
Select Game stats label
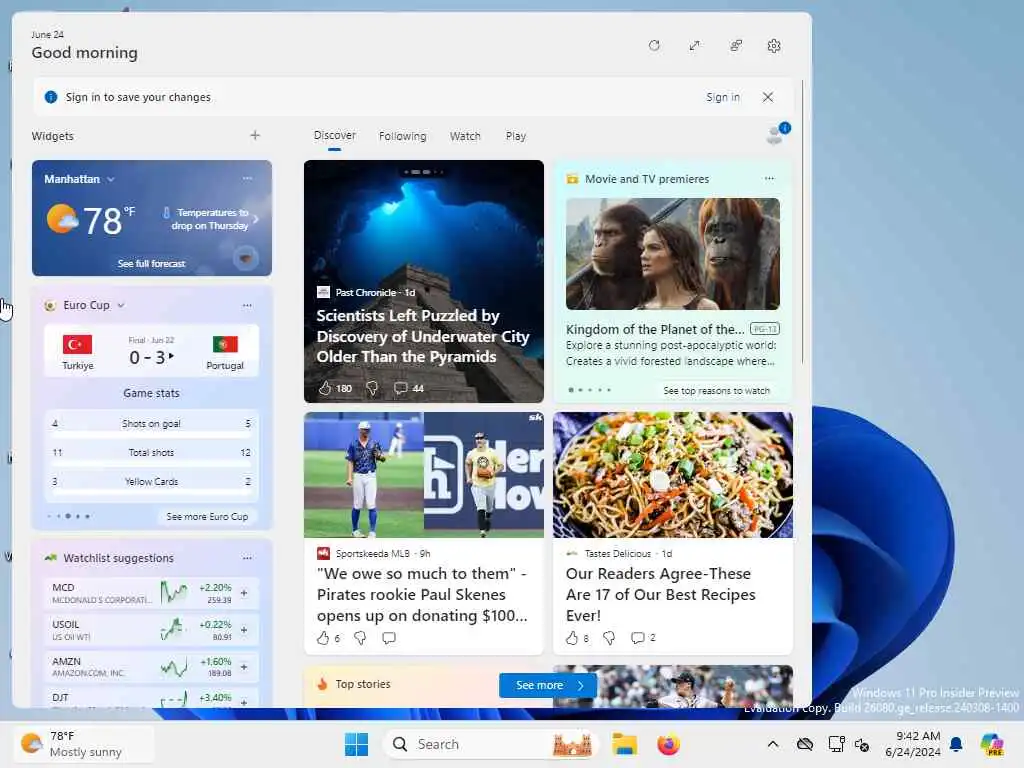[152, 392]
